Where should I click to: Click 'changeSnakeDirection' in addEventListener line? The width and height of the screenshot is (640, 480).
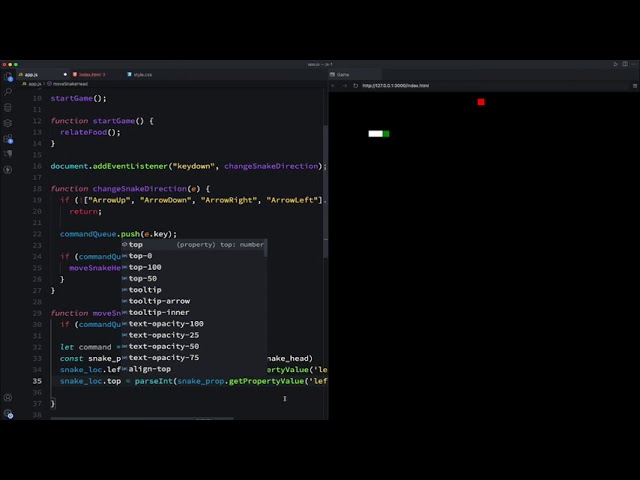271,166
